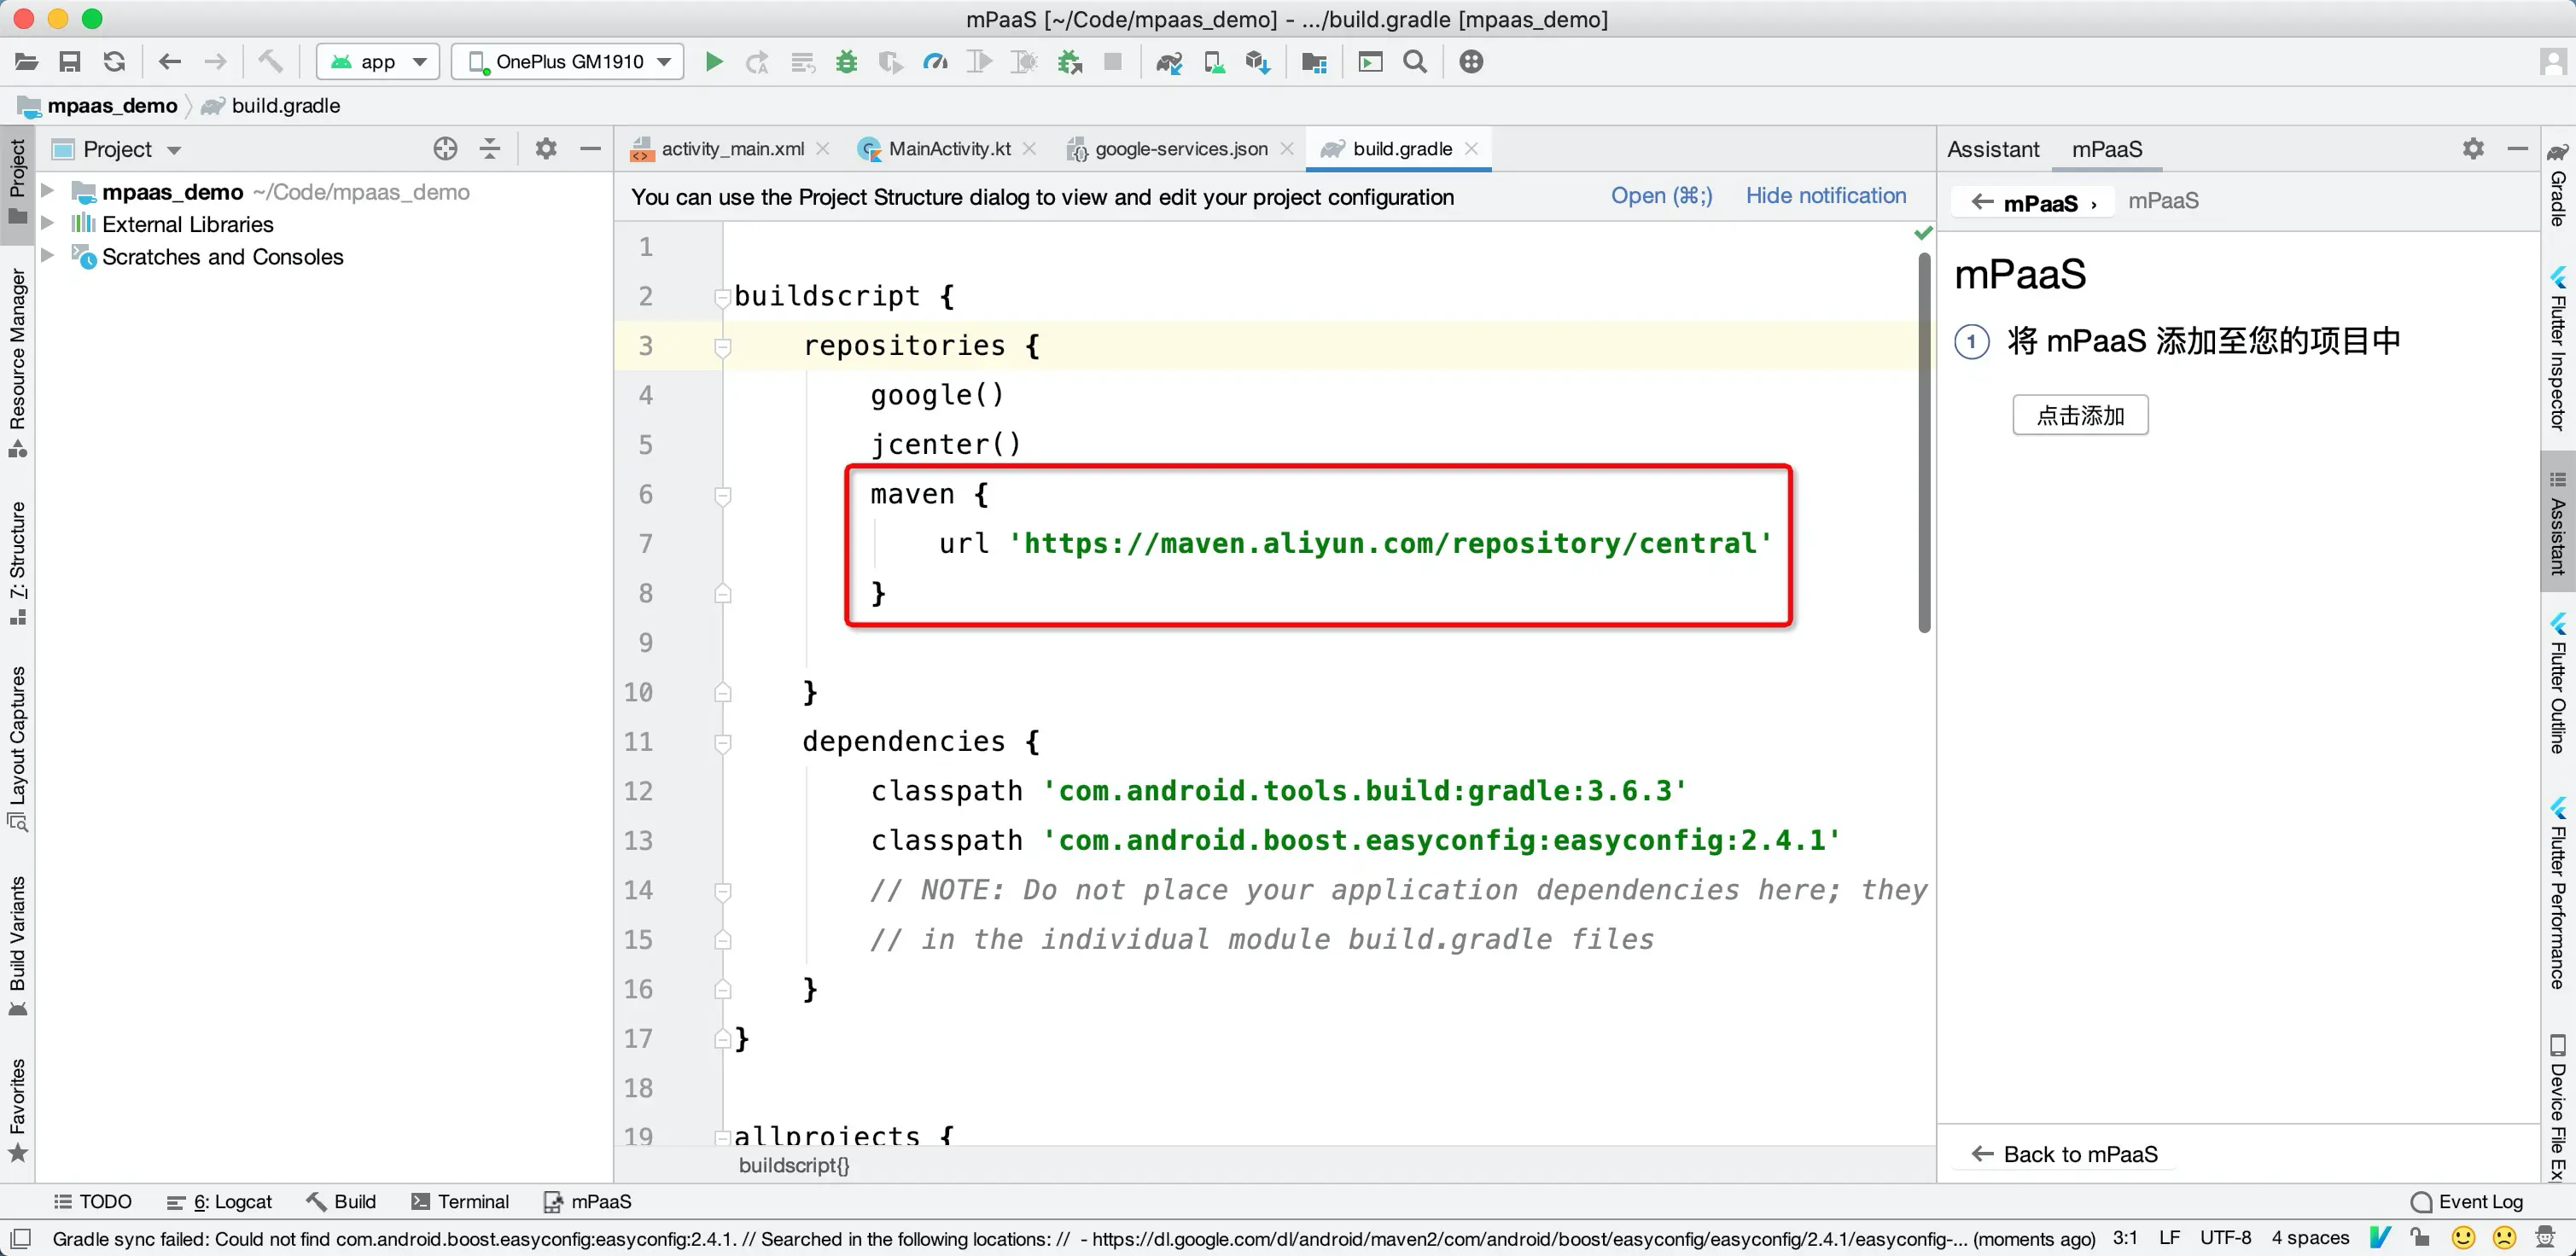Open Project panel settings gear
Screen dimensions: 2576x1256
[x=545, y=149]
